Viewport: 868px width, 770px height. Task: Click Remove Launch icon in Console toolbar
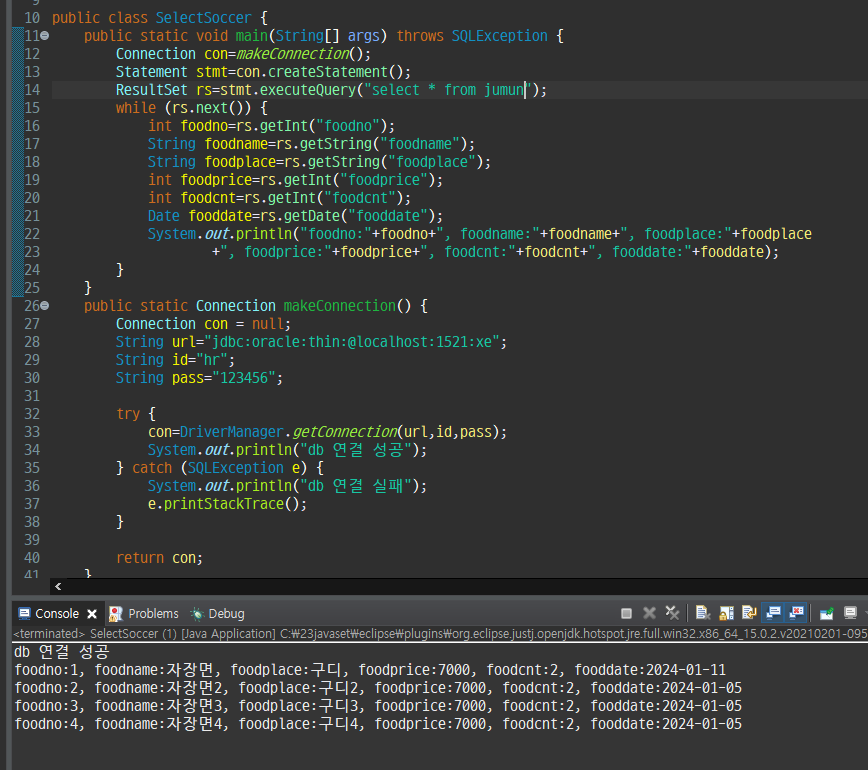649,613
